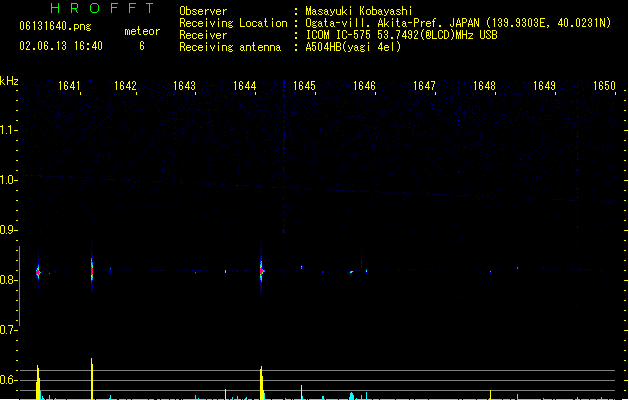Screen dimensions: 629x400
Task: Click the observer name Masayuki Kobayashi
Action: (x=359, y=11)
